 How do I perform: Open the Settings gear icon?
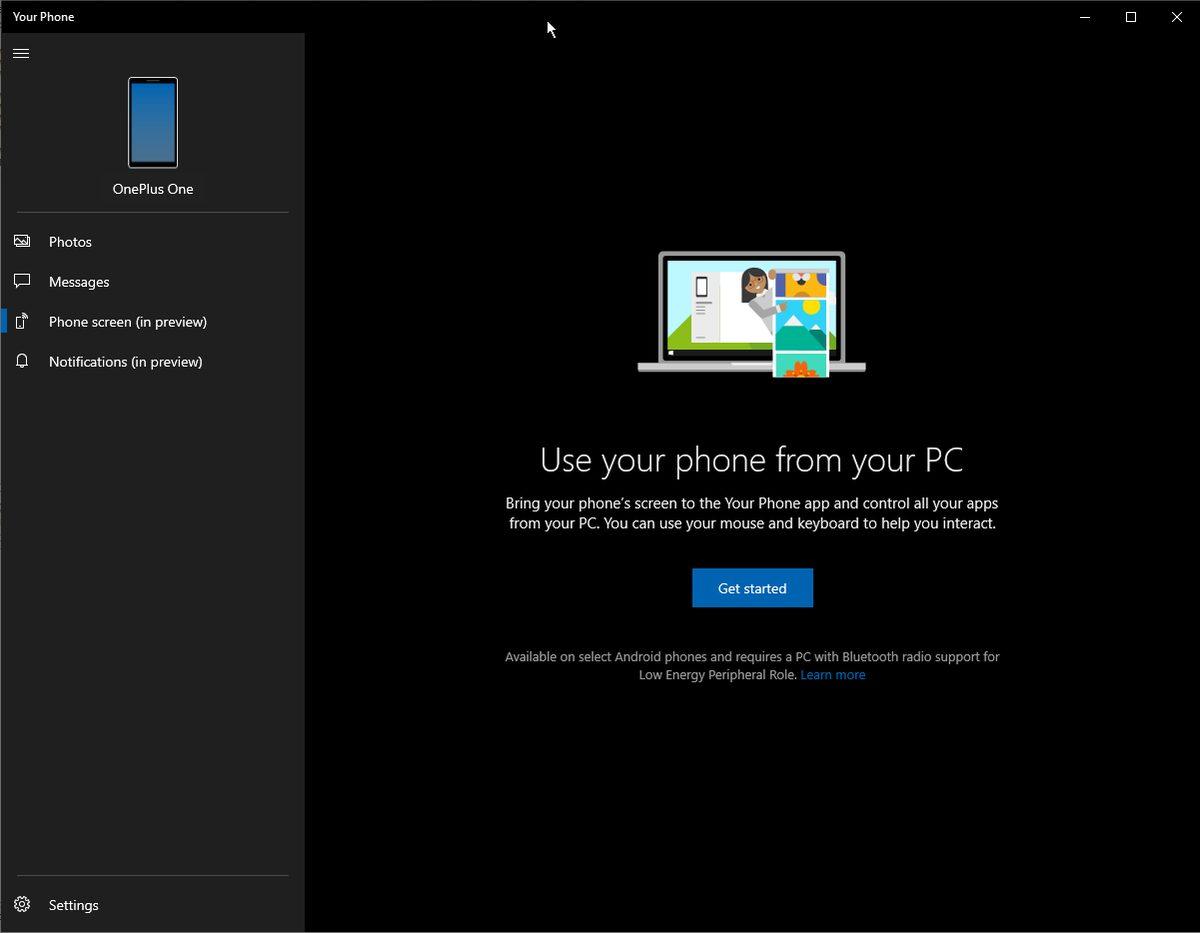(x=22, y=904)
